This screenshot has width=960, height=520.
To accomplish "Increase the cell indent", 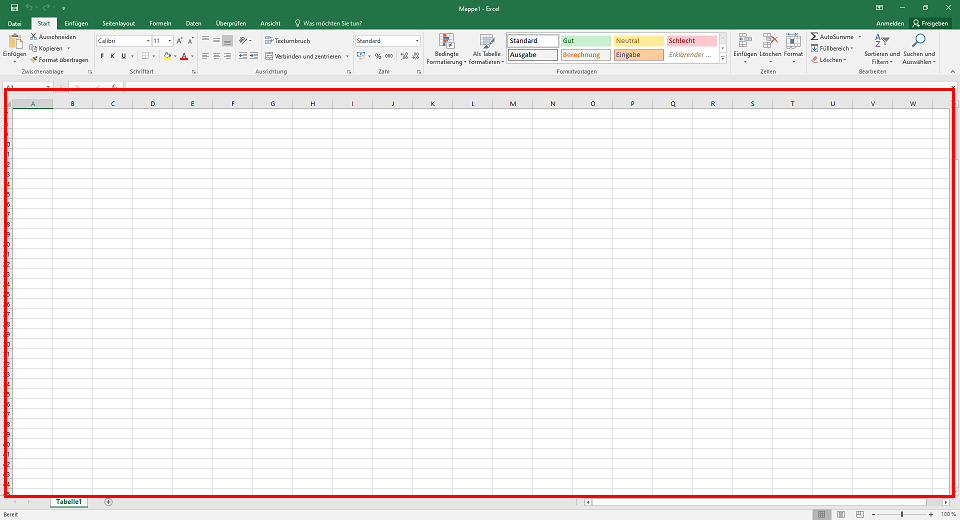I will [254, 56].
